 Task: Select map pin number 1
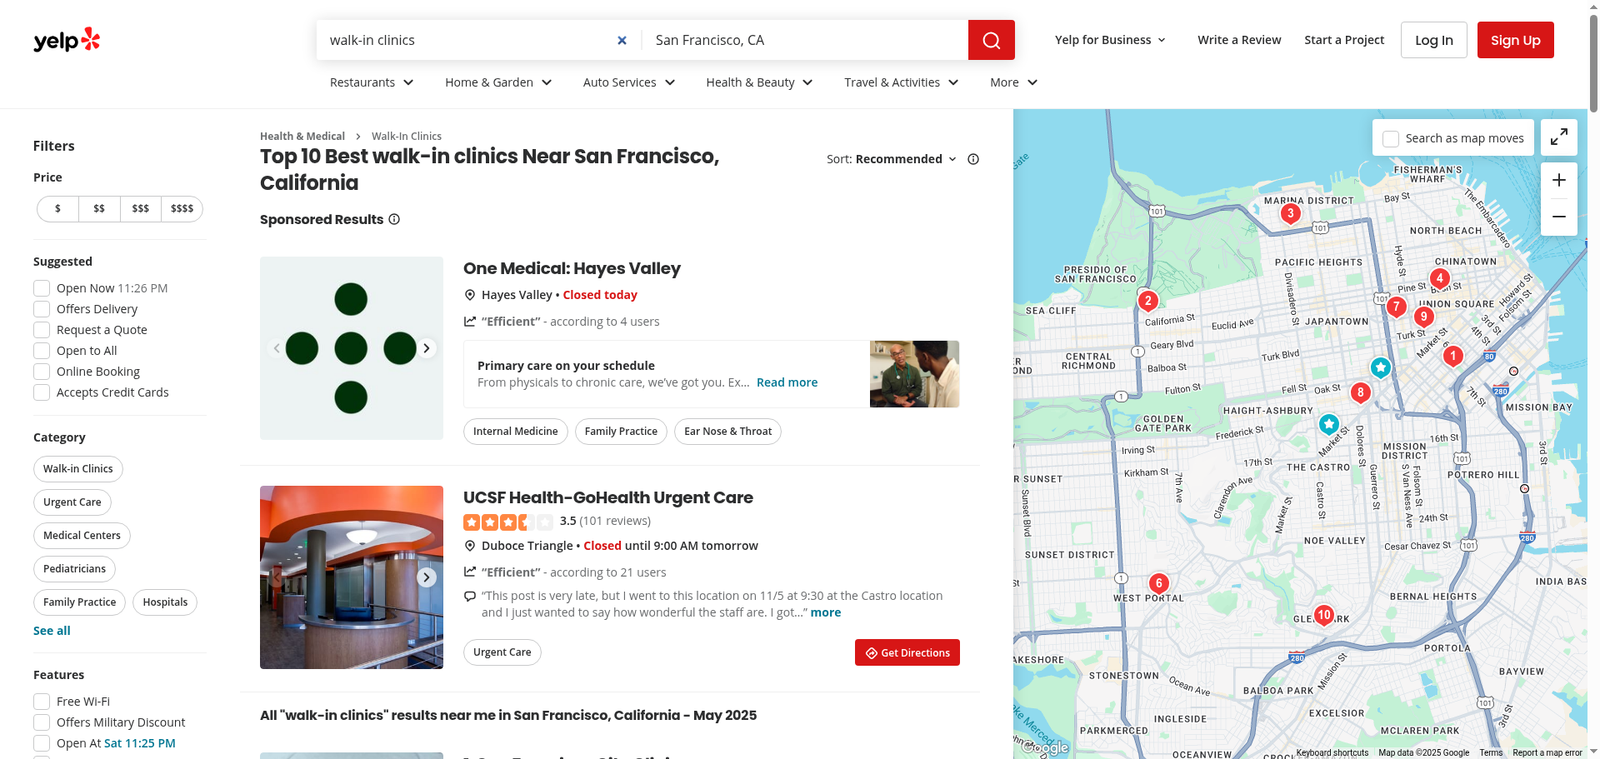(x=1453, y=355)
